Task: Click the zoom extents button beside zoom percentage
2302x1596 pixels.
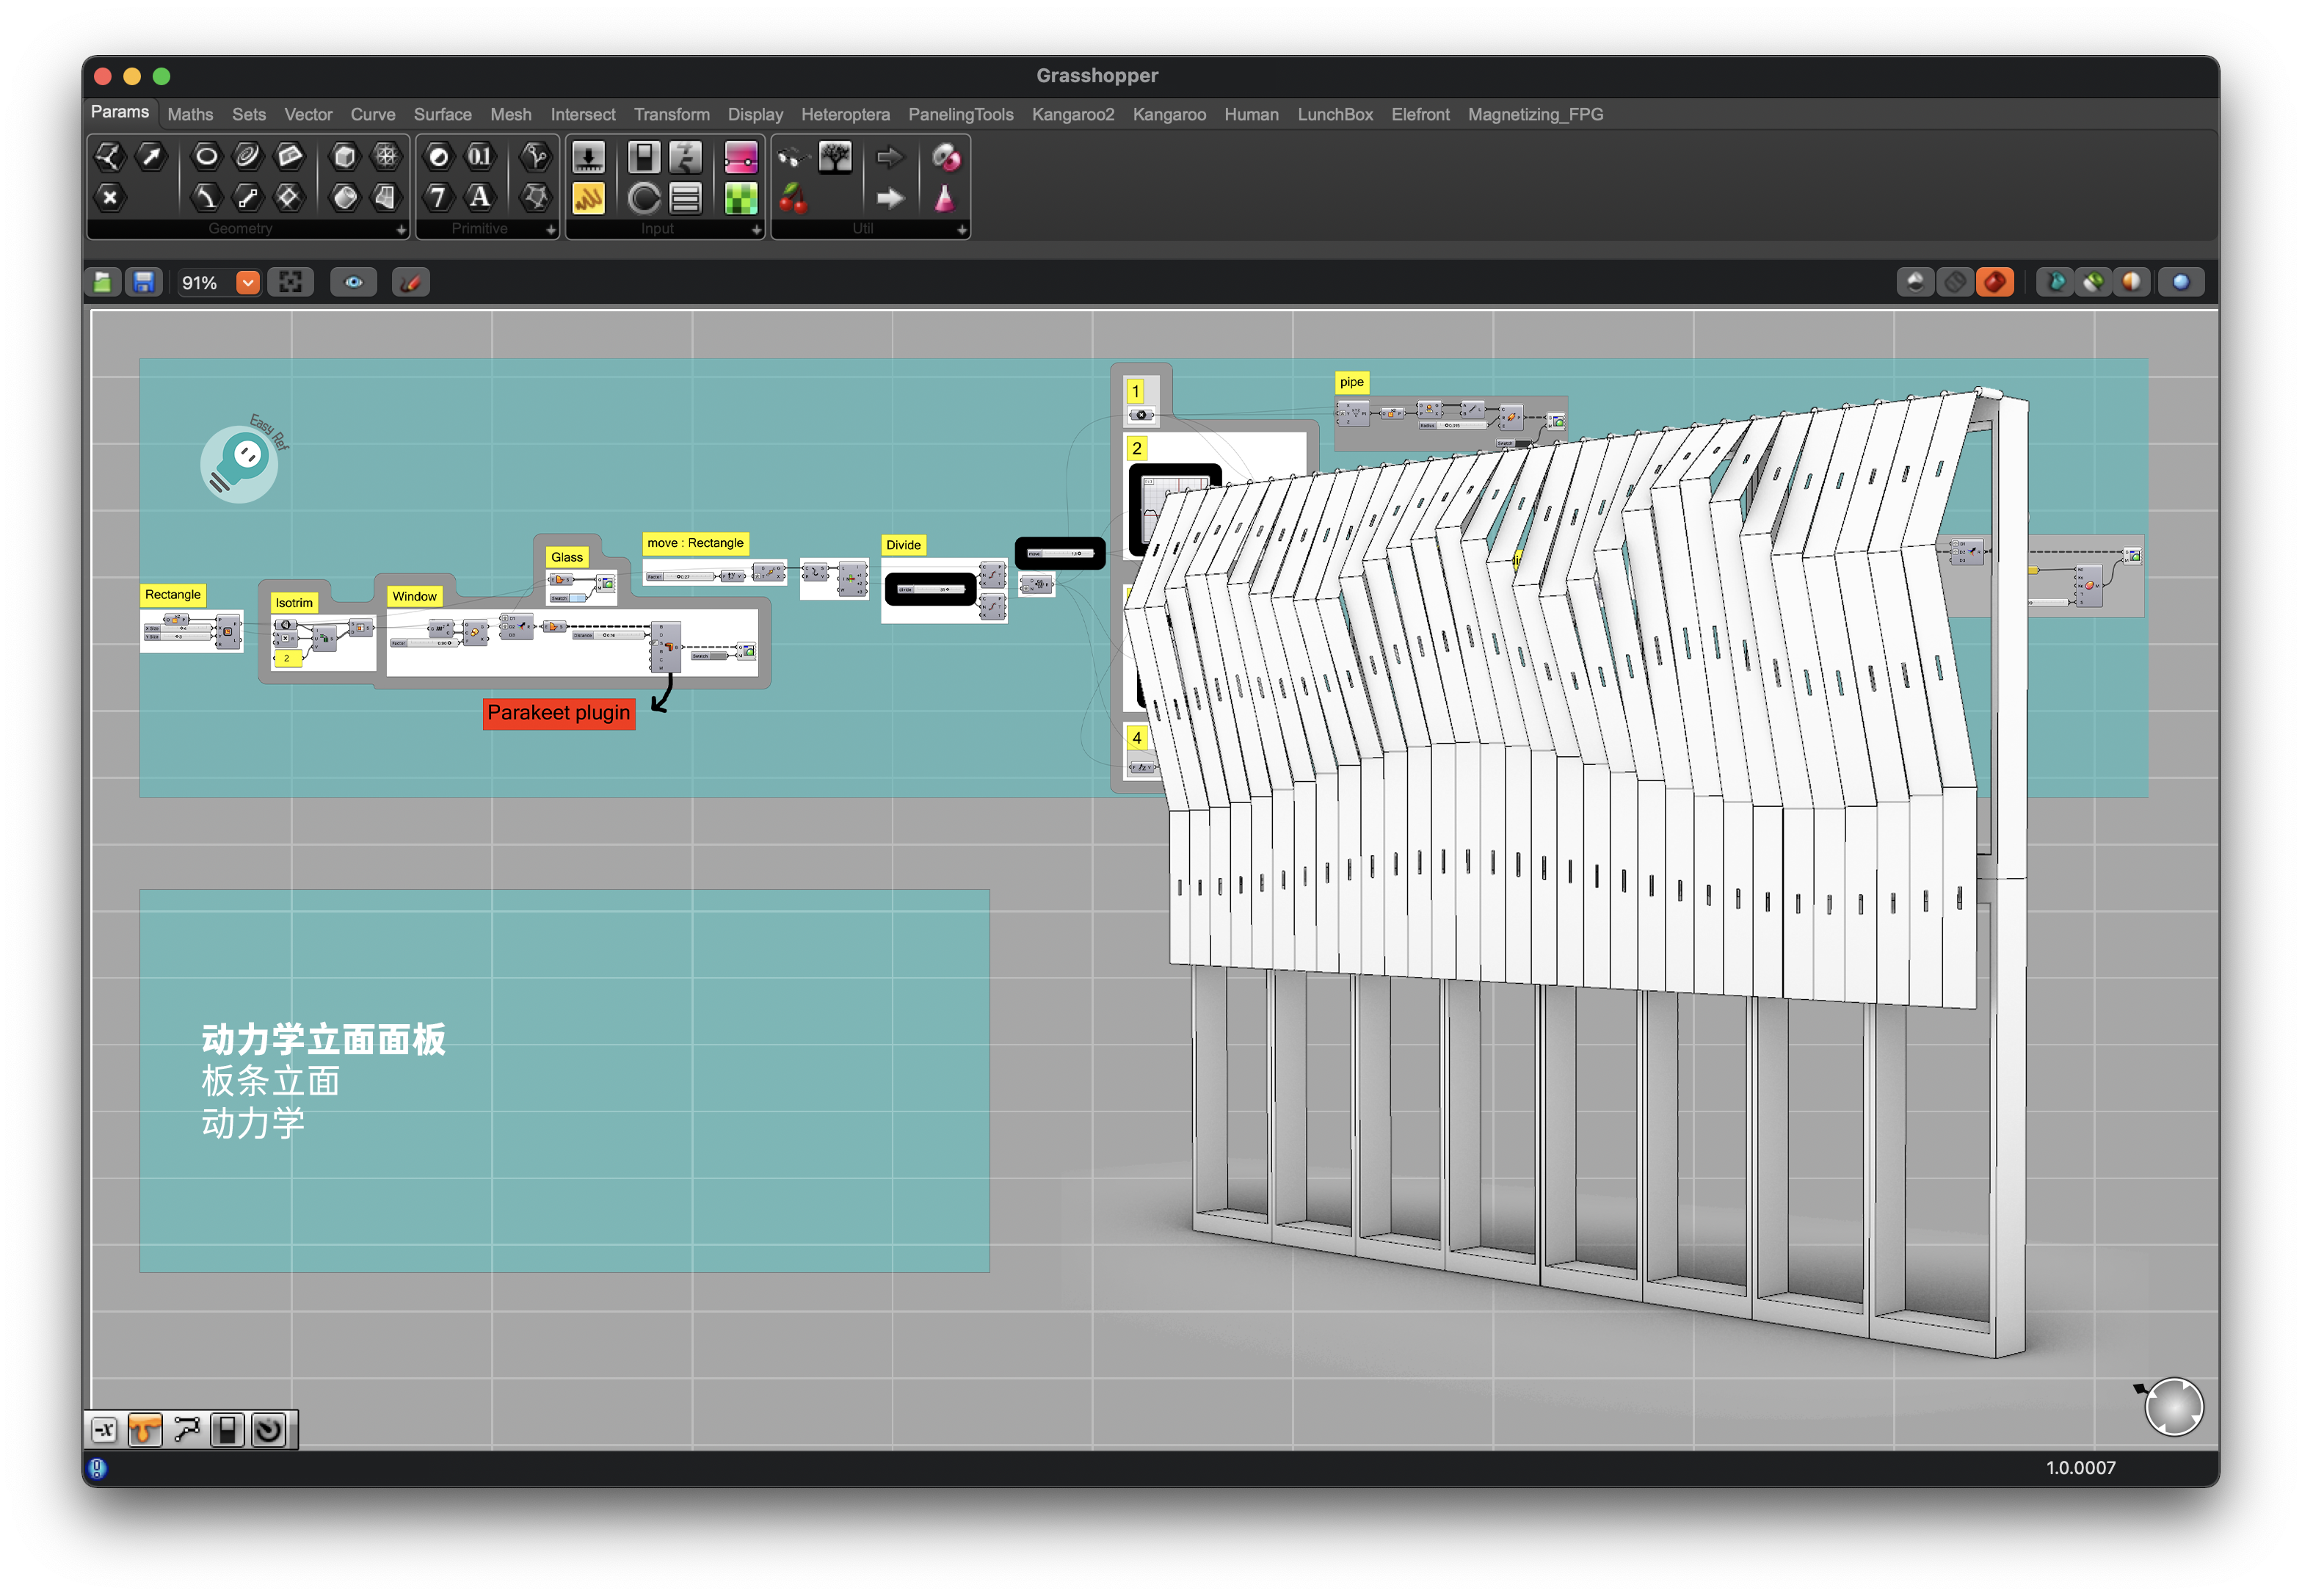Action: 290,283
